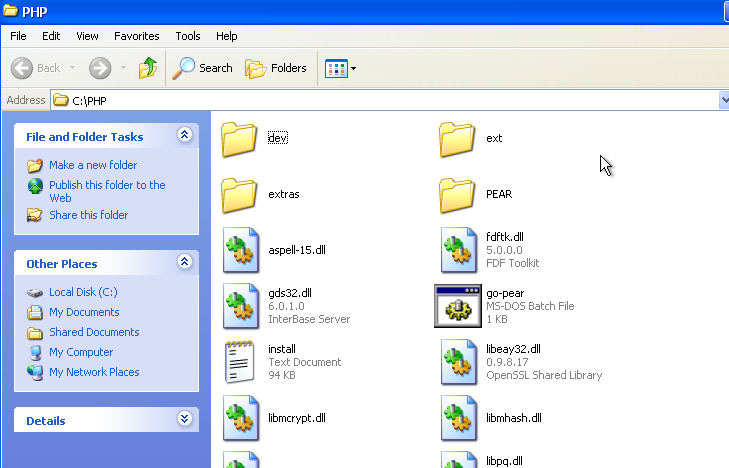Go to Local Disk (C:) link
The image size is (729, 468).
83,292
